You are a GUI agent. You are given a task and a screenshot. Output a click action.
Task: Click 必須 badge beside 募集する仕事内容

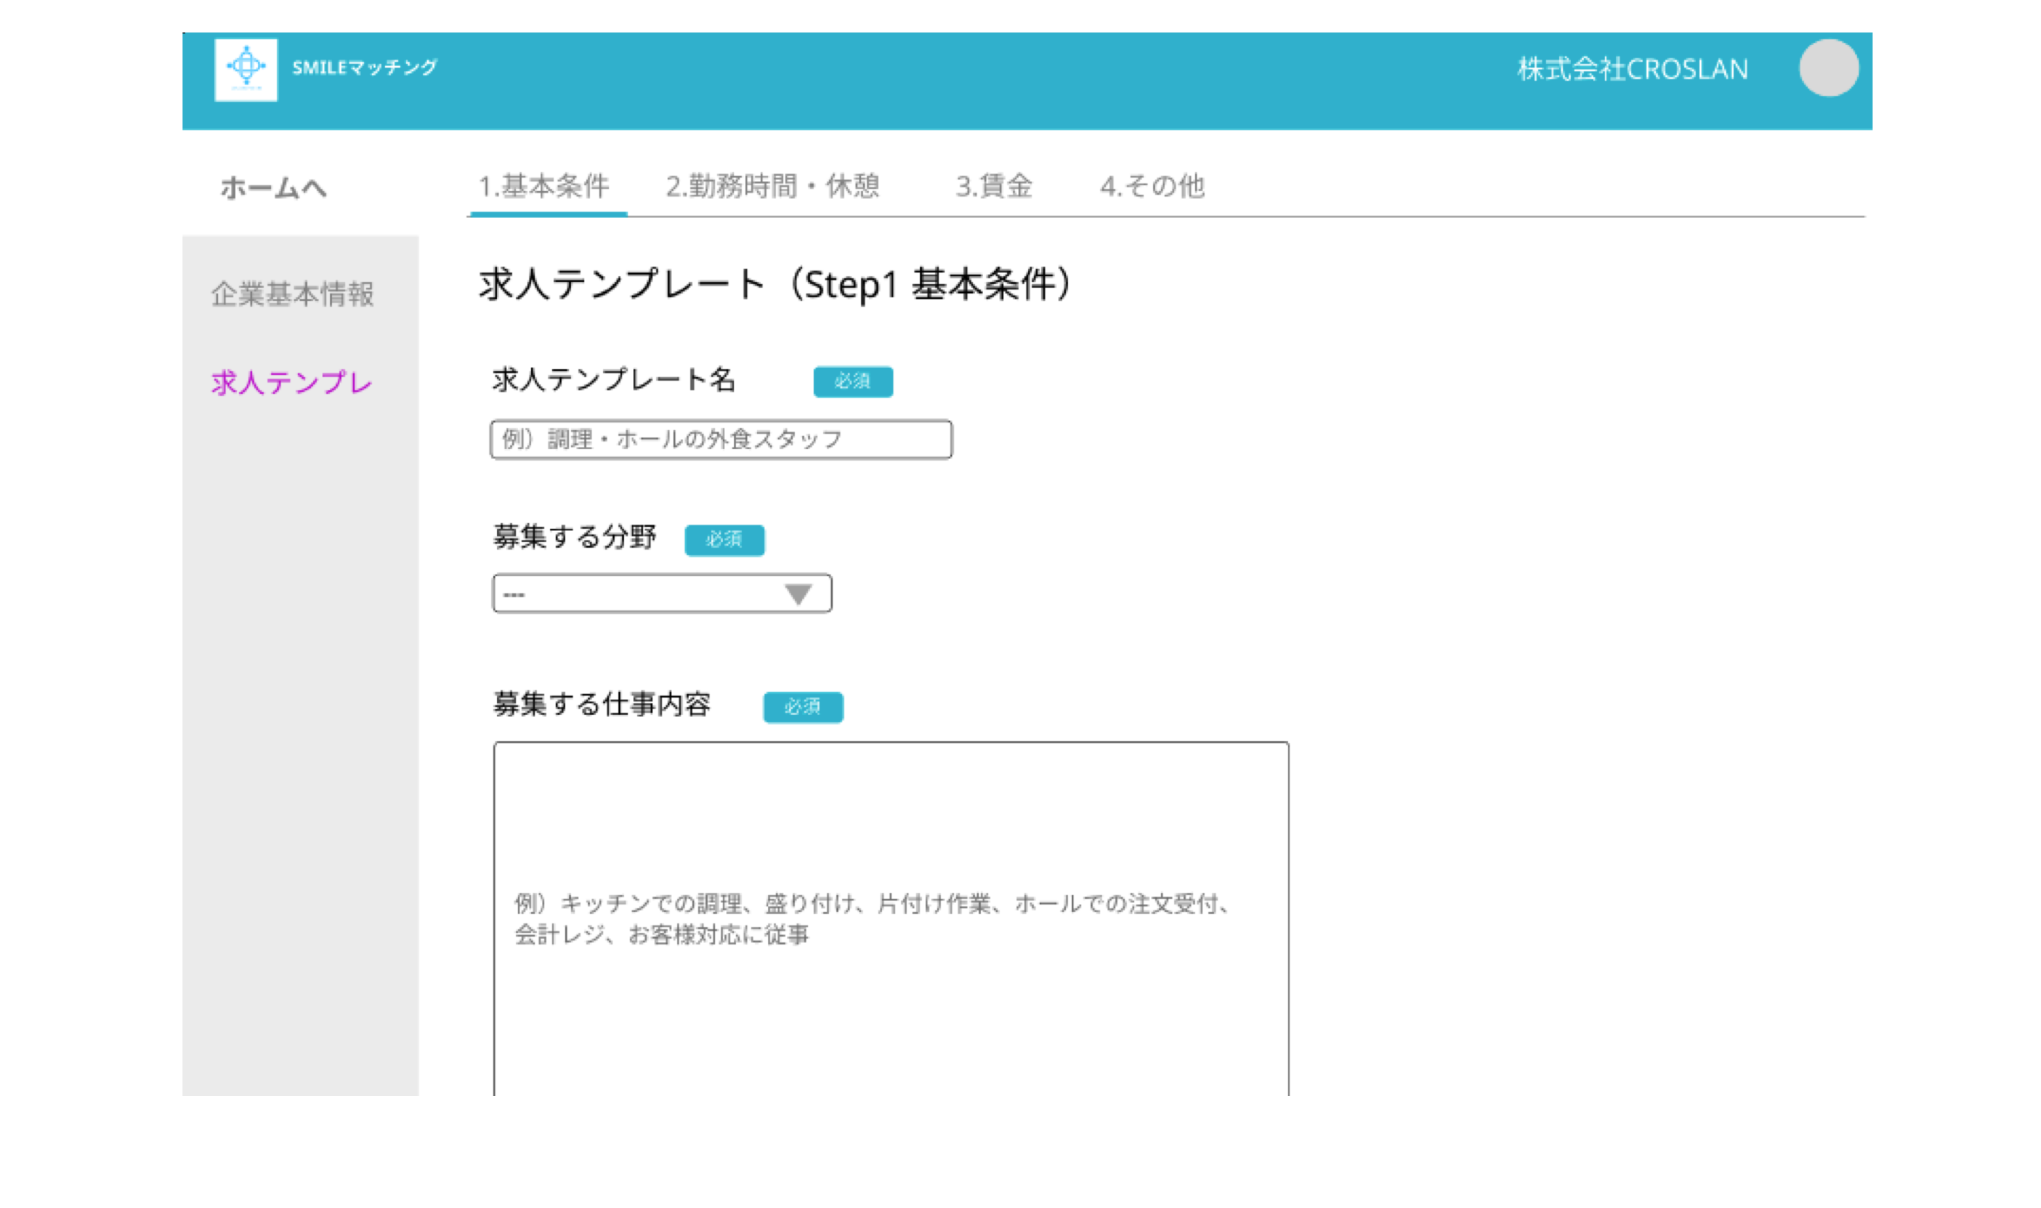click(802, 707)
